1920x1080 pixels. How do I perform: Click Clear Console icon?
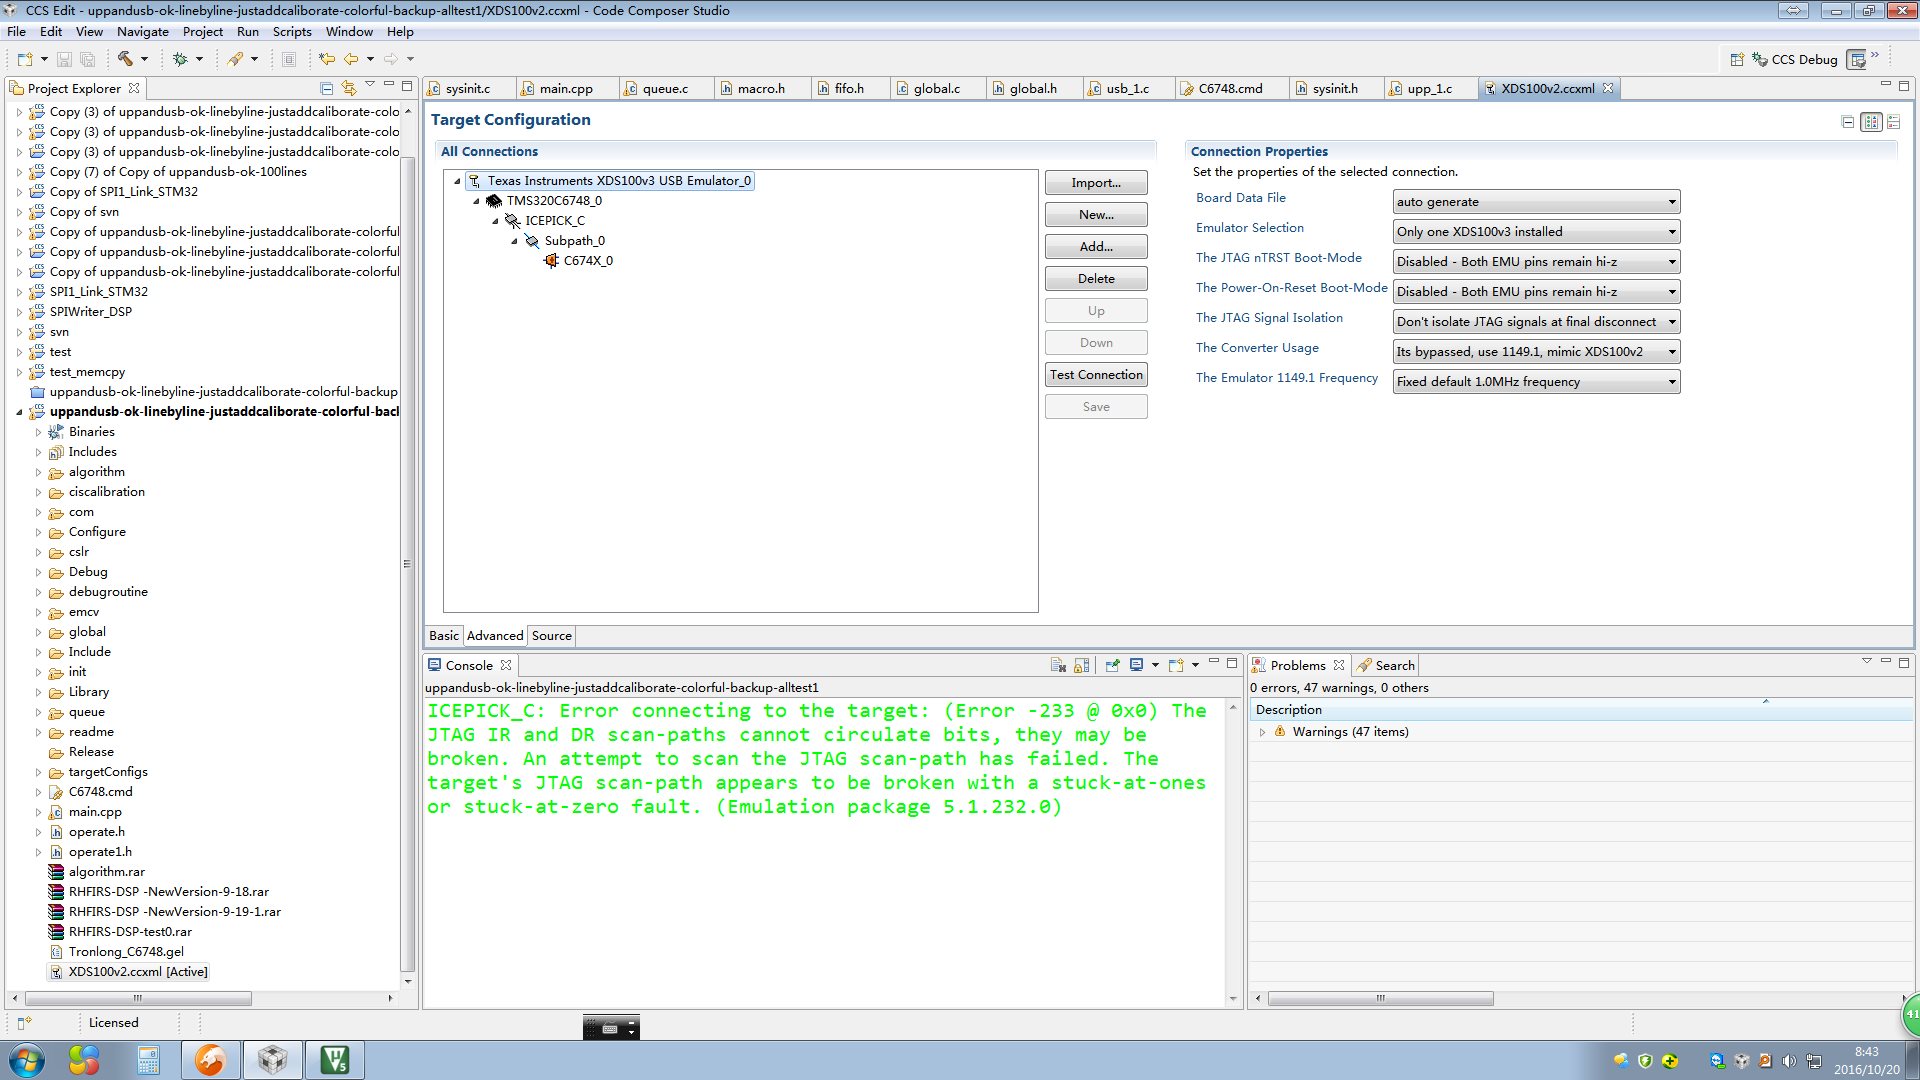1058,665
